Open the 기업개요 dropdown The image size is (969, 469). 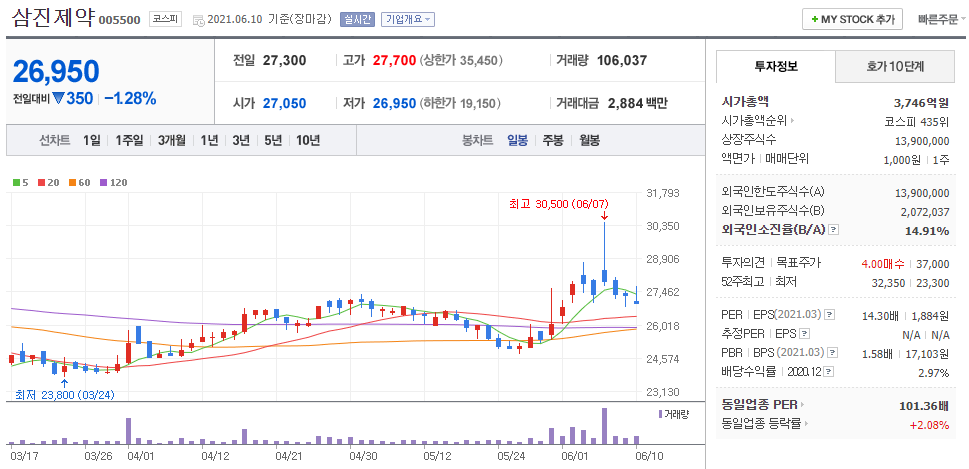(408, 19)
